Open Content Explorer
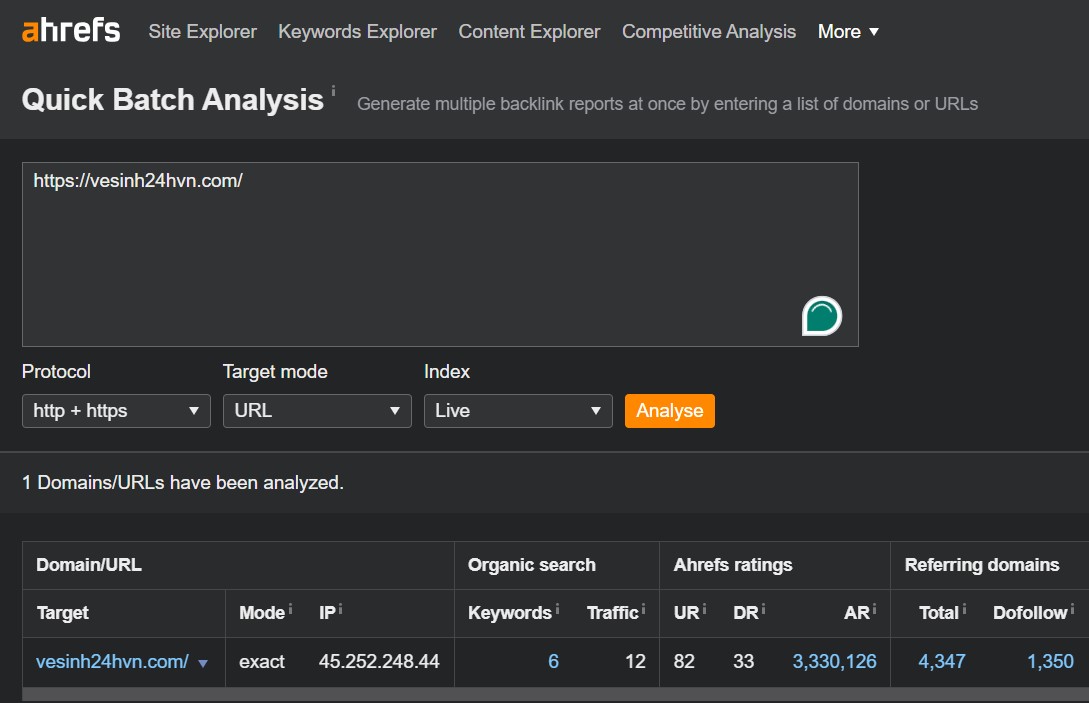1089x703 pixels. (x=529, y=32)
